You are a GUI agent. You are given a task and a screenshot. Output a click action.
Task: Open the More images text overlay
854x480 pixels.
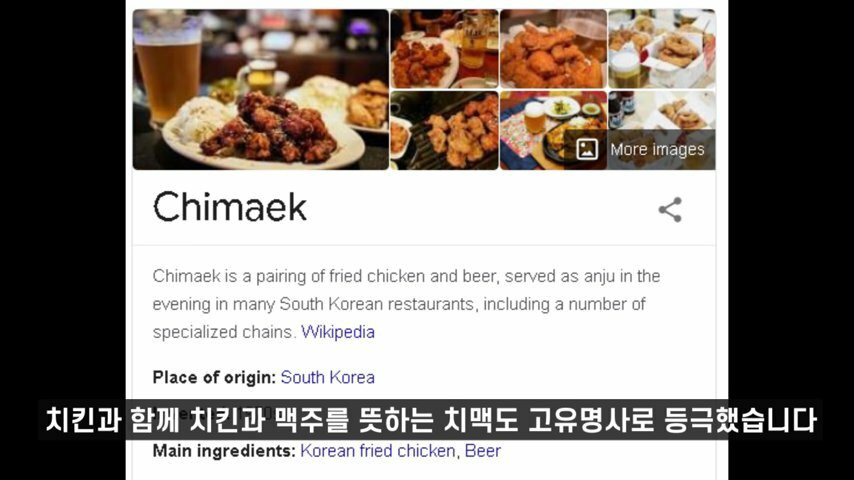click(x=657, y=149)
